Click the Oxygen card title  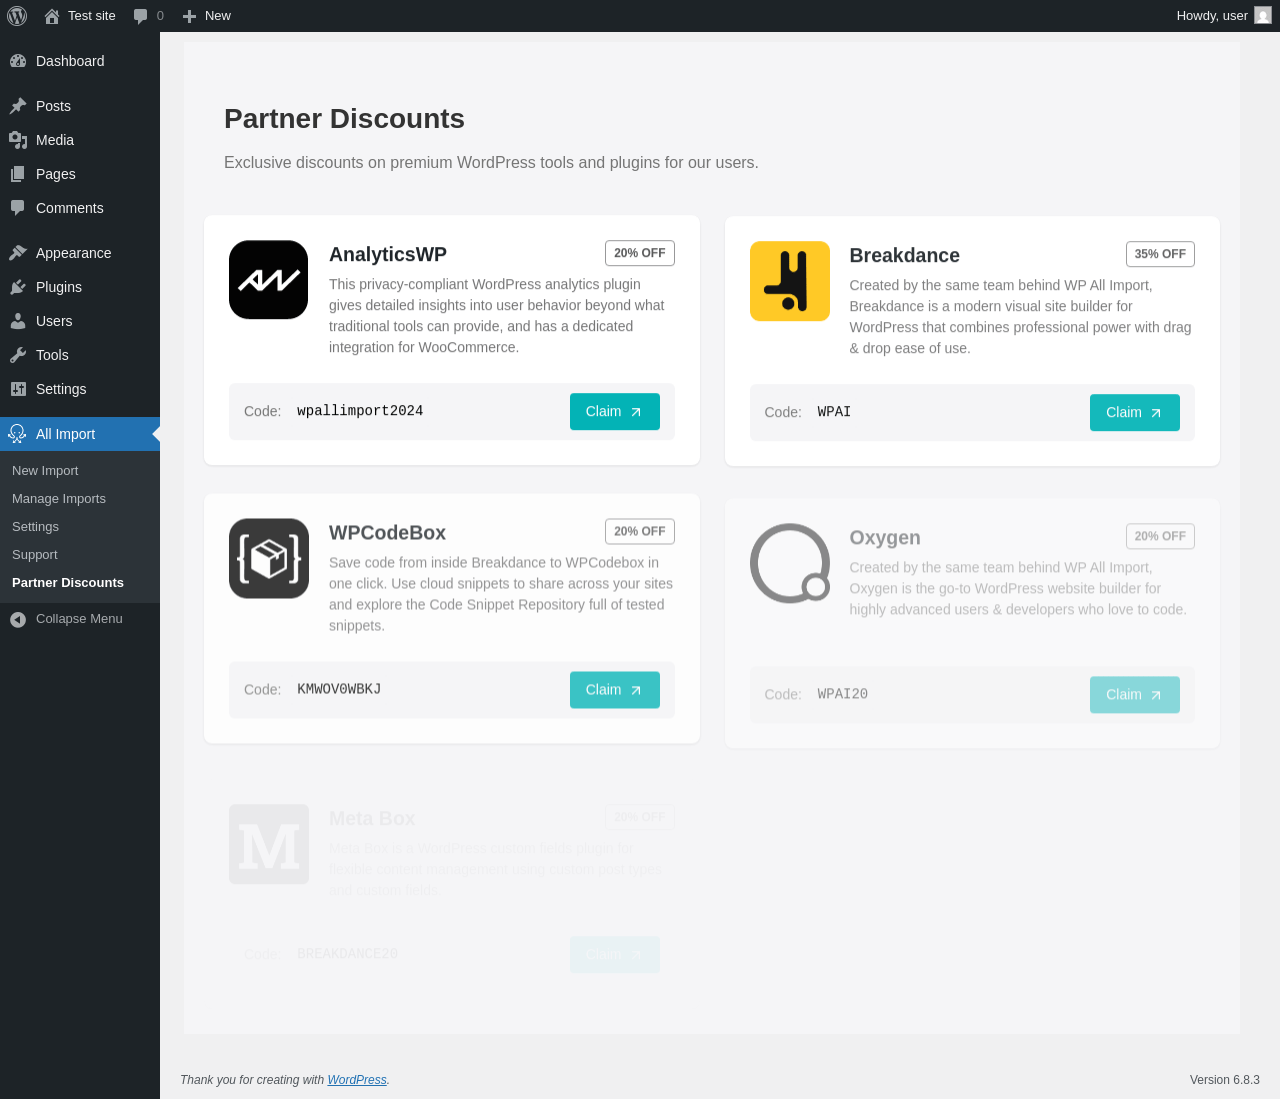coord(885,537)
